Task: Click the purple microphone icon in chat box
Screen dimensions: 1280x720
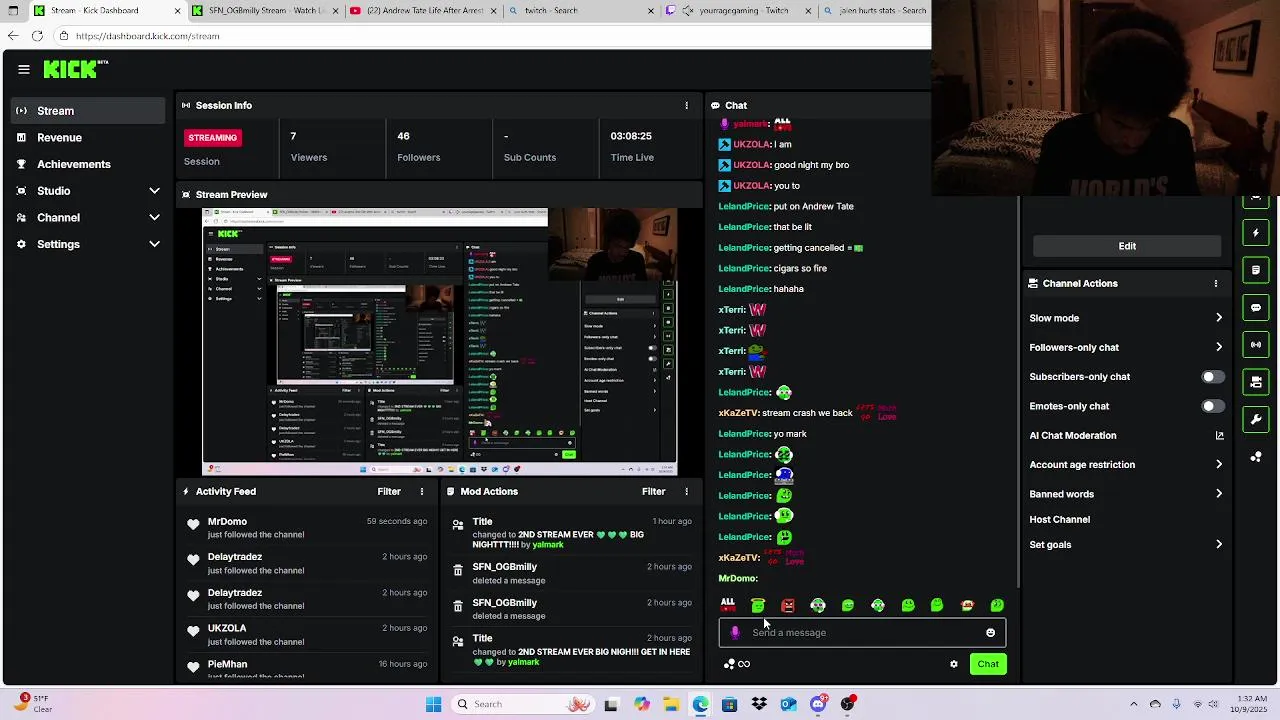Action: coord(735,632)
